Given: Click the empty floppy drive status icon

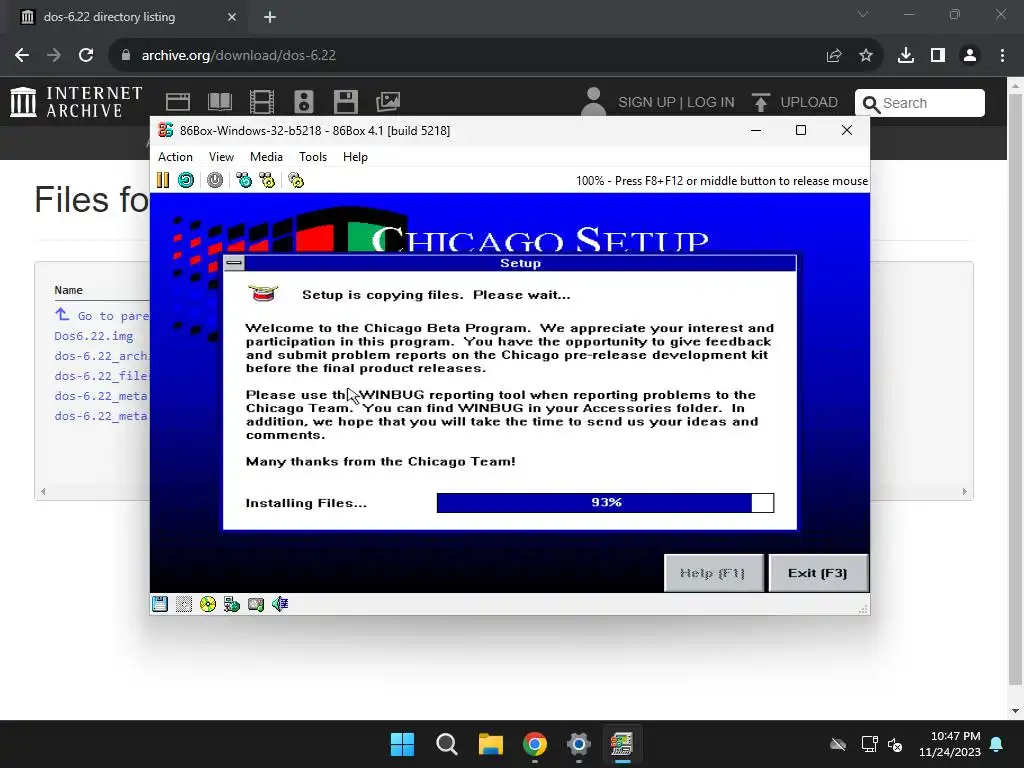Looking at the screenshot, I should point(184,604).
